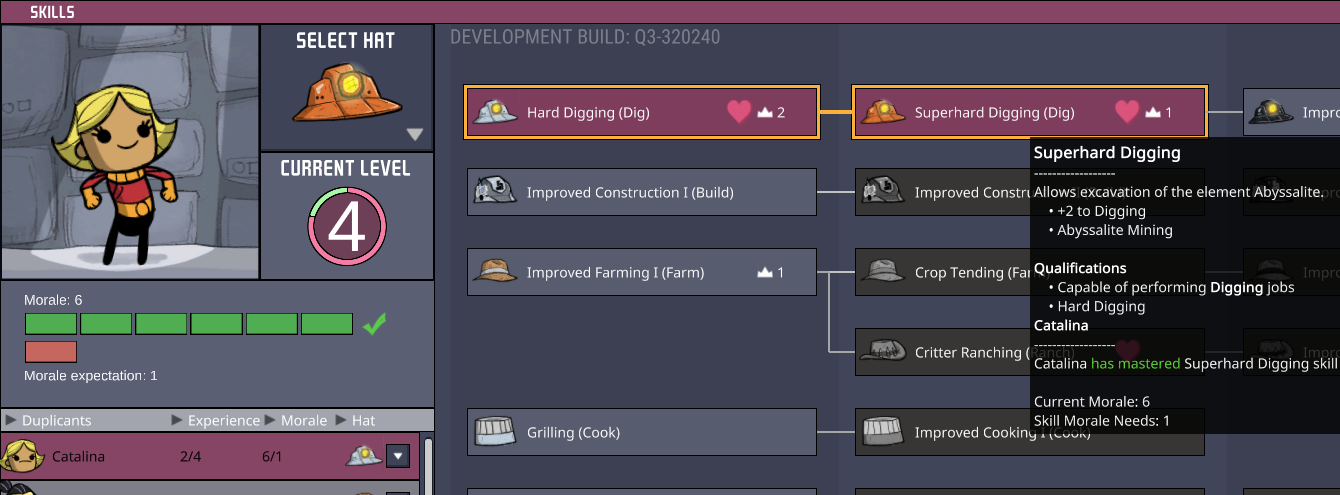
Task: Click the red morale expectation bar
Action: pyautogui.click(x=51, y=352)
